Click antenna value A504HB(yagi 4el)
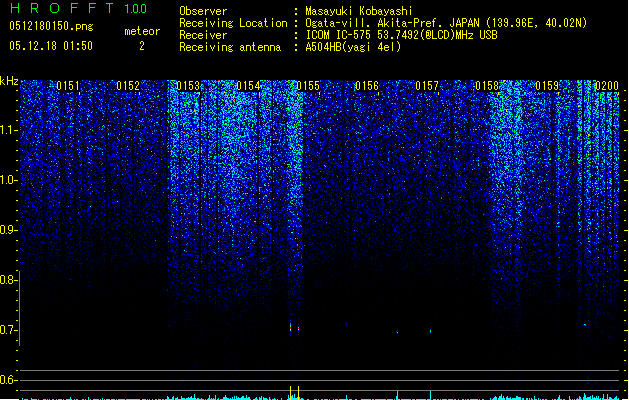Image resolution: width=629 pixels, height=400 pixels. click(353, 47)
